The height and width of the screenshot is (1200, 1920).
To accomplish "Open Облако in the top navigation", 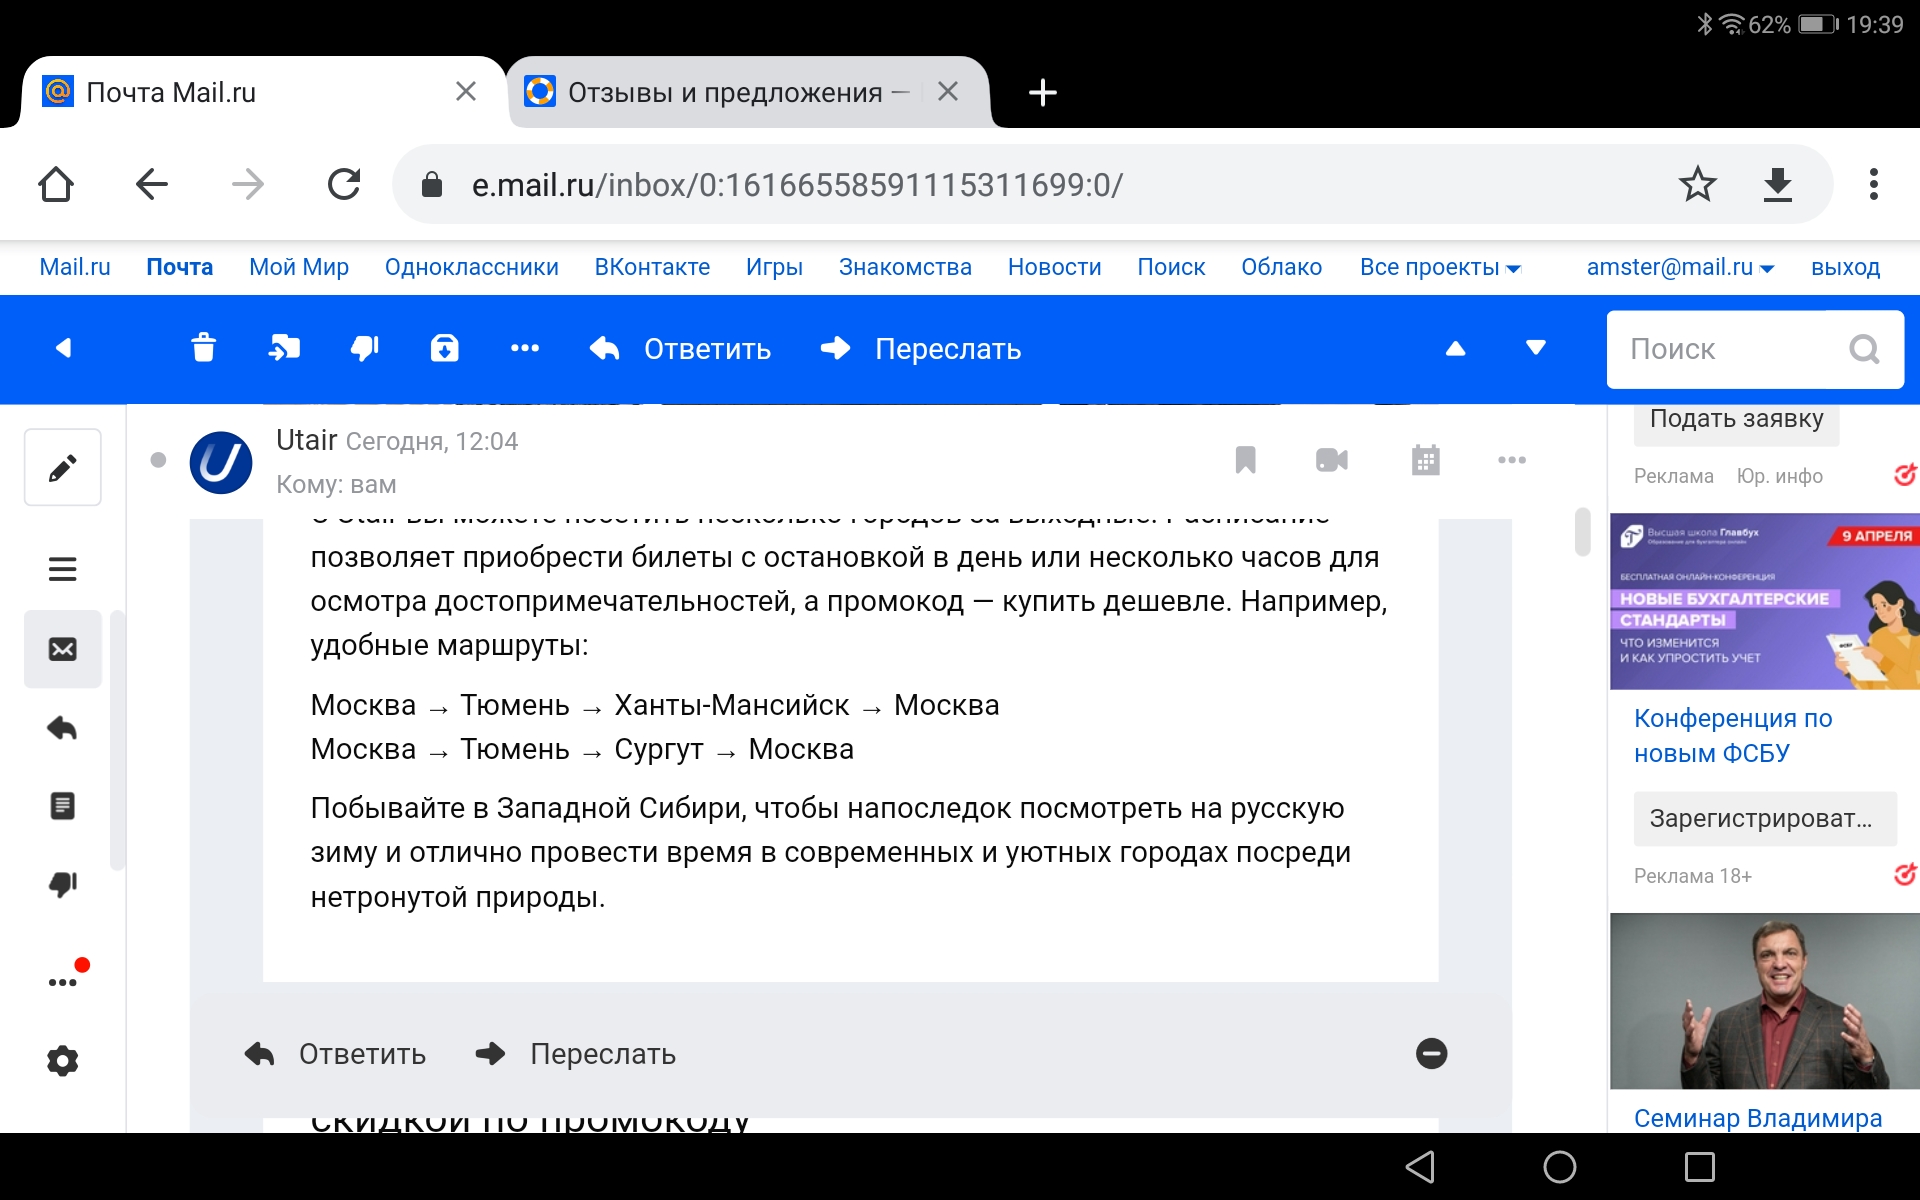I will point(1281,267).
